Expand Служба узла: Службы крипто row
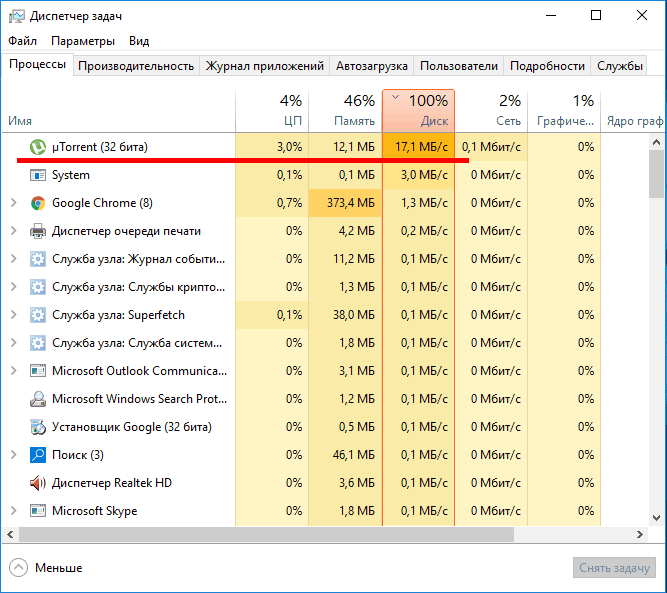This screenshot has width=667, height=593. [14, 287]
